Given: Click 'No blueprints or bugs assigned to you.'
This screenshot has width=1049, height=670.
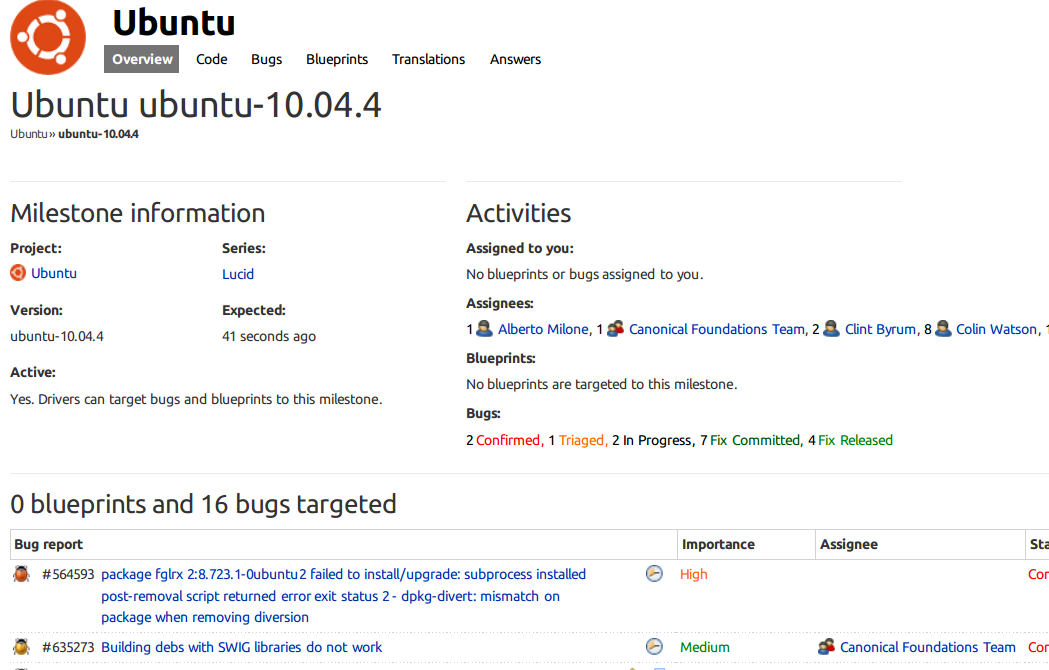Looking at the screenshot, I should click(x=585, y=274).
